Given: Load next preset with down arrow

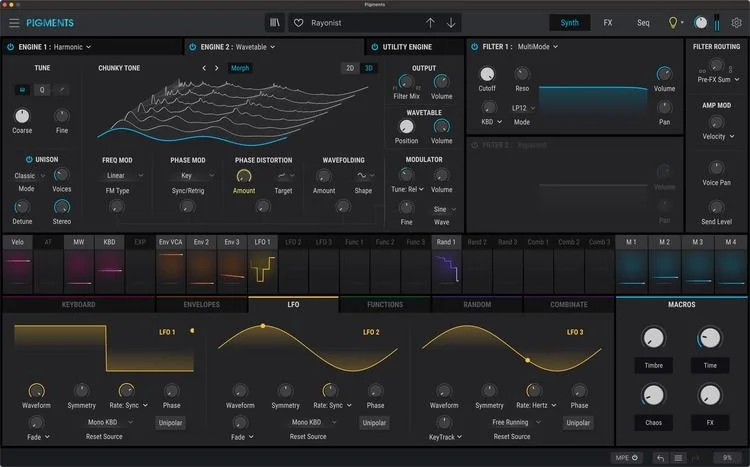Looking at the screenshot, I should click(451, 22).
